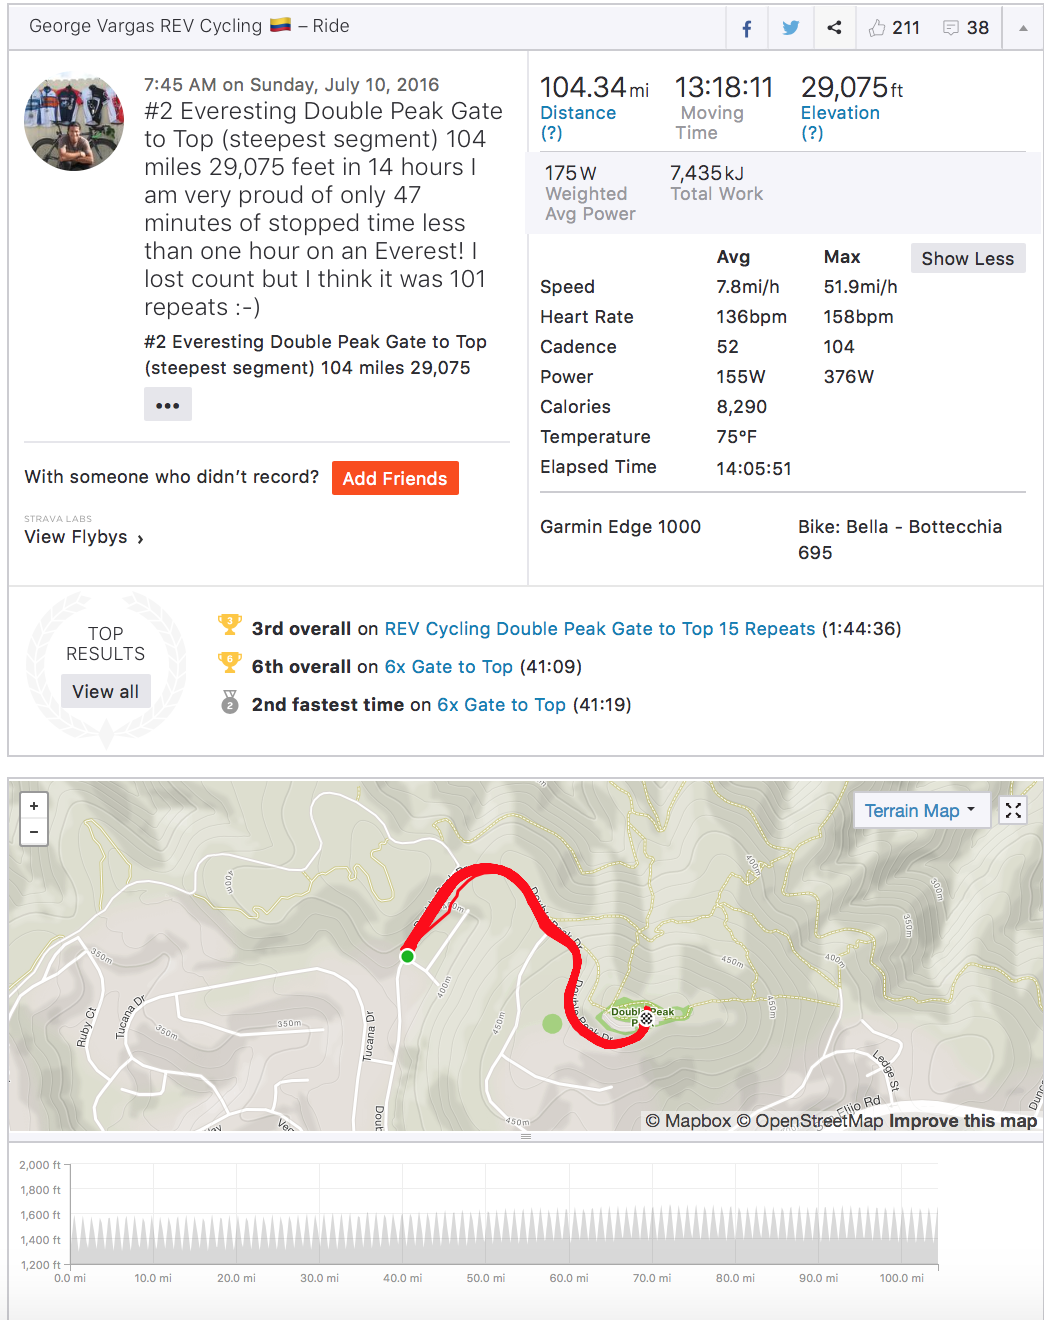
Task: Open comments via speech bubble icon
Action: (x=951, y=28)
